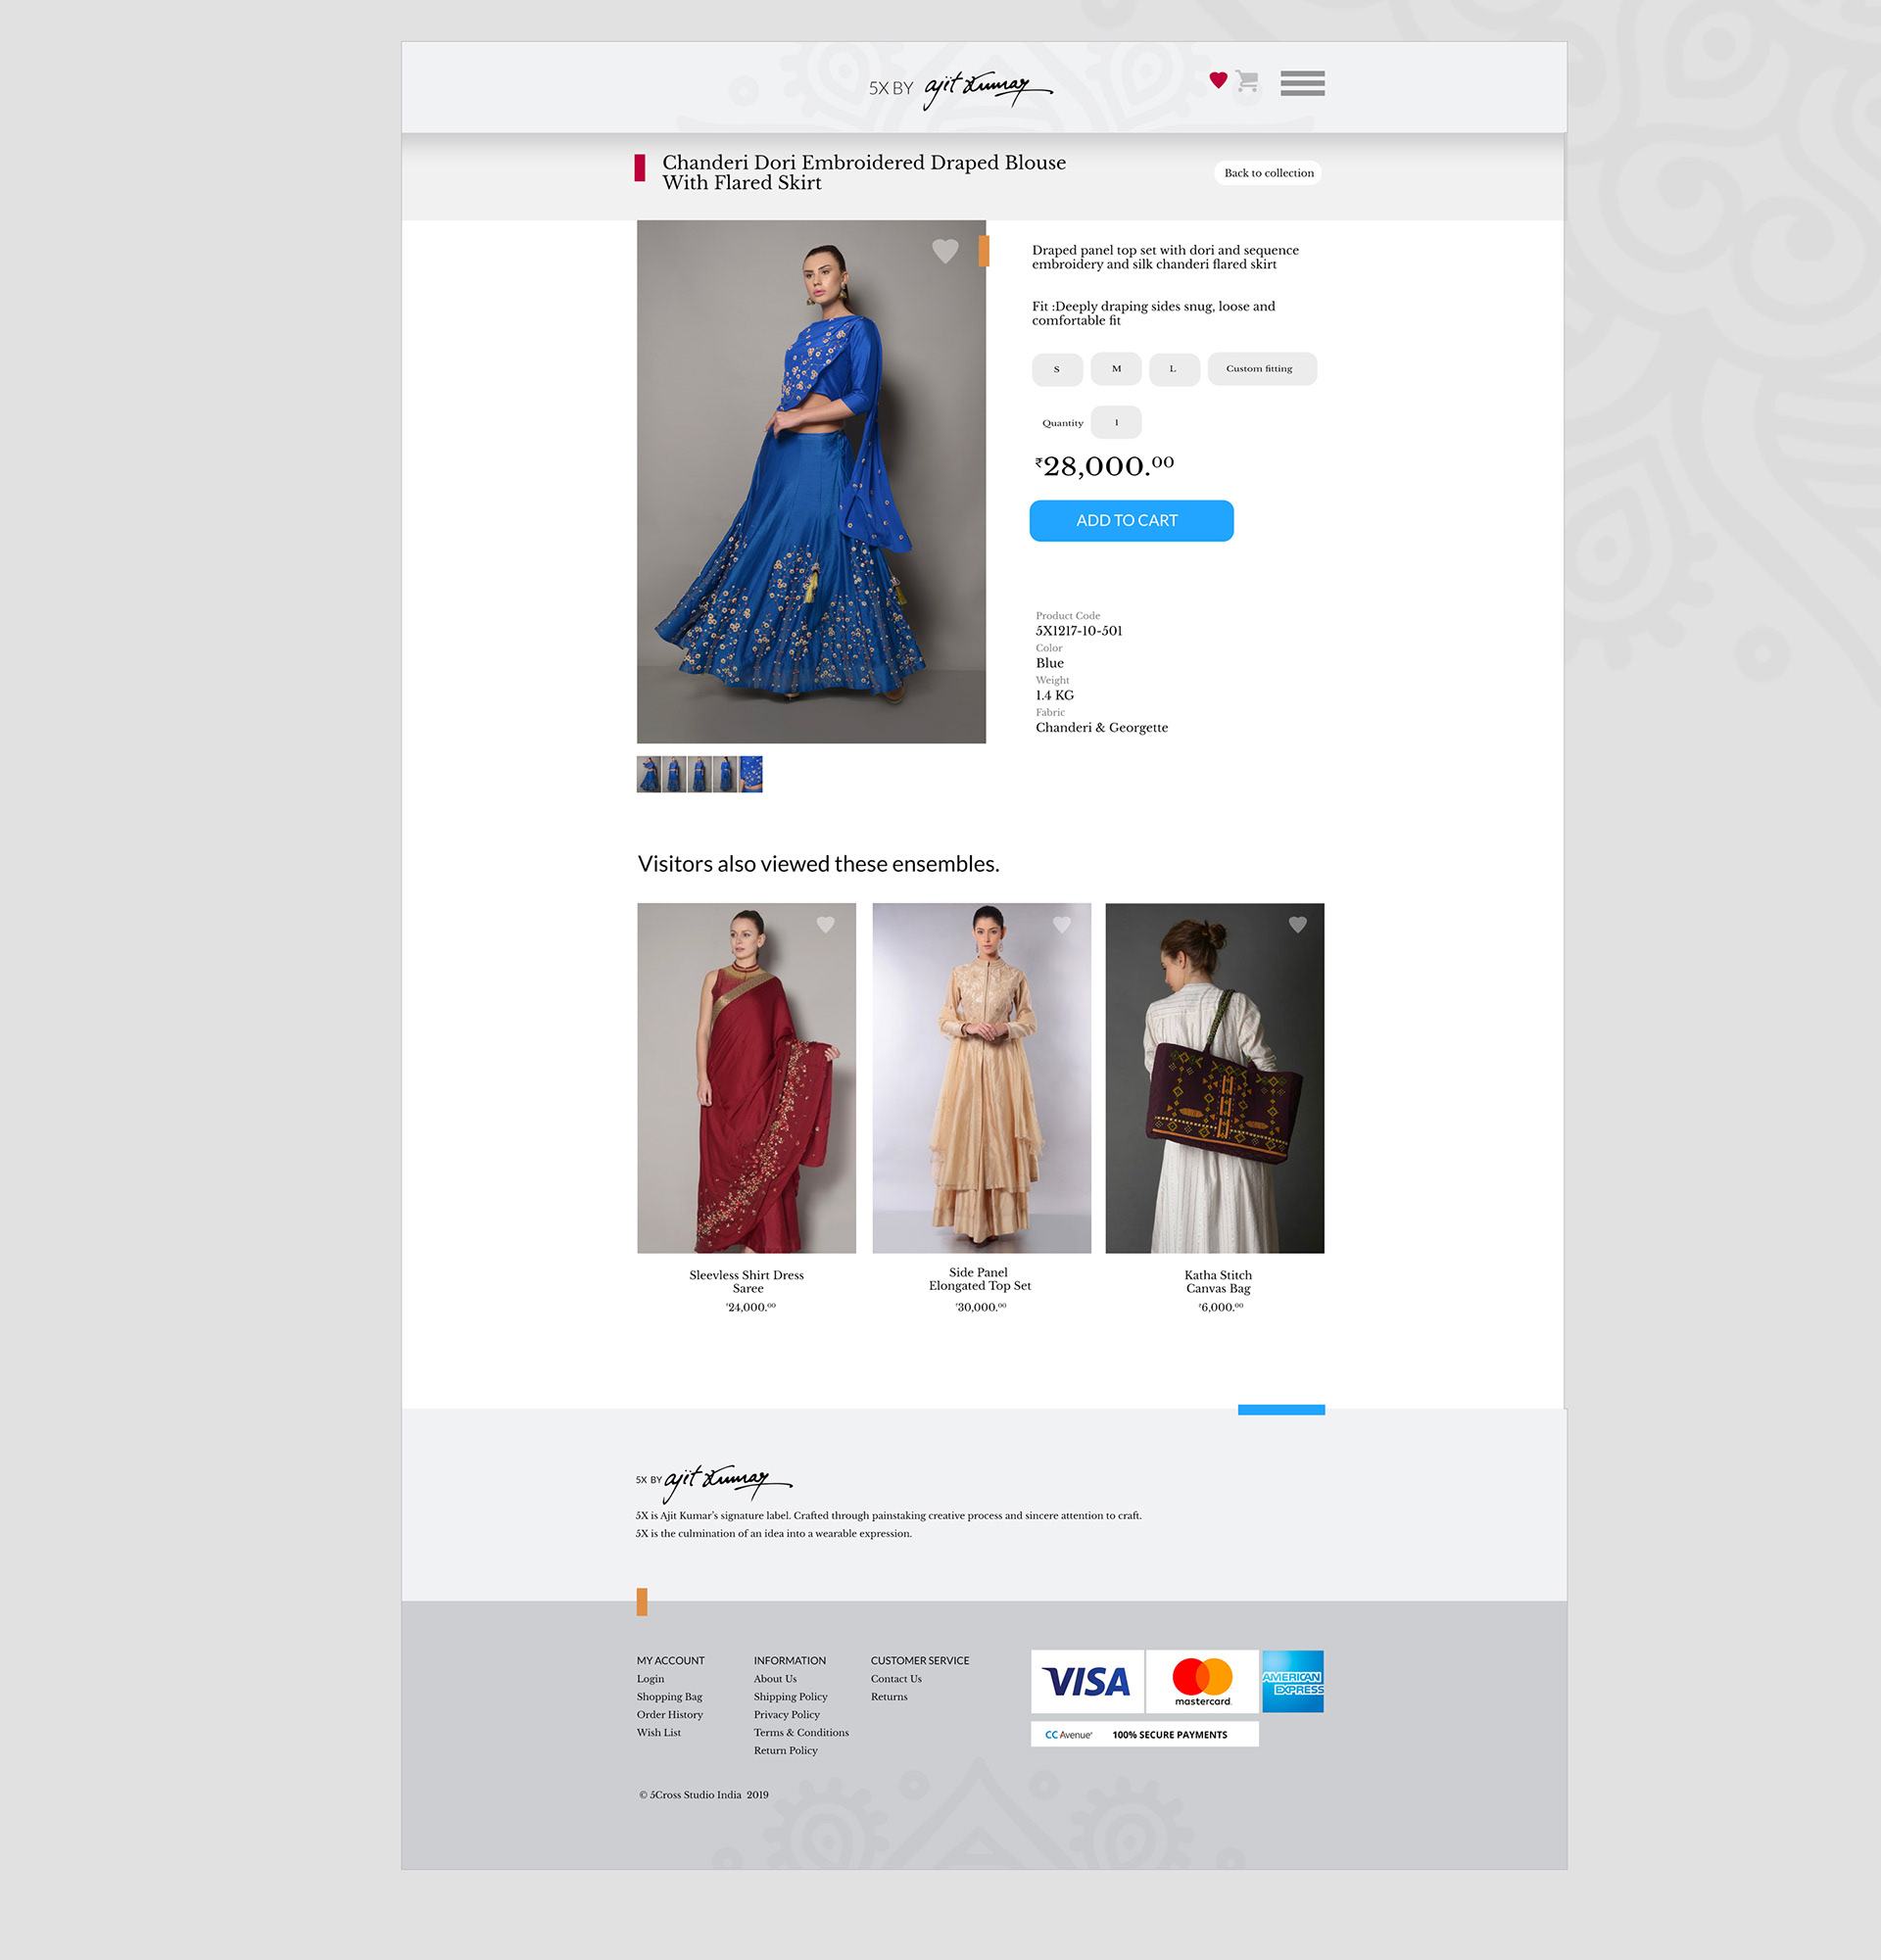This screenshot has width=1881, height=1960.
Task: Open Shipping Policy footer link
Action: (x=790, y=1697)
